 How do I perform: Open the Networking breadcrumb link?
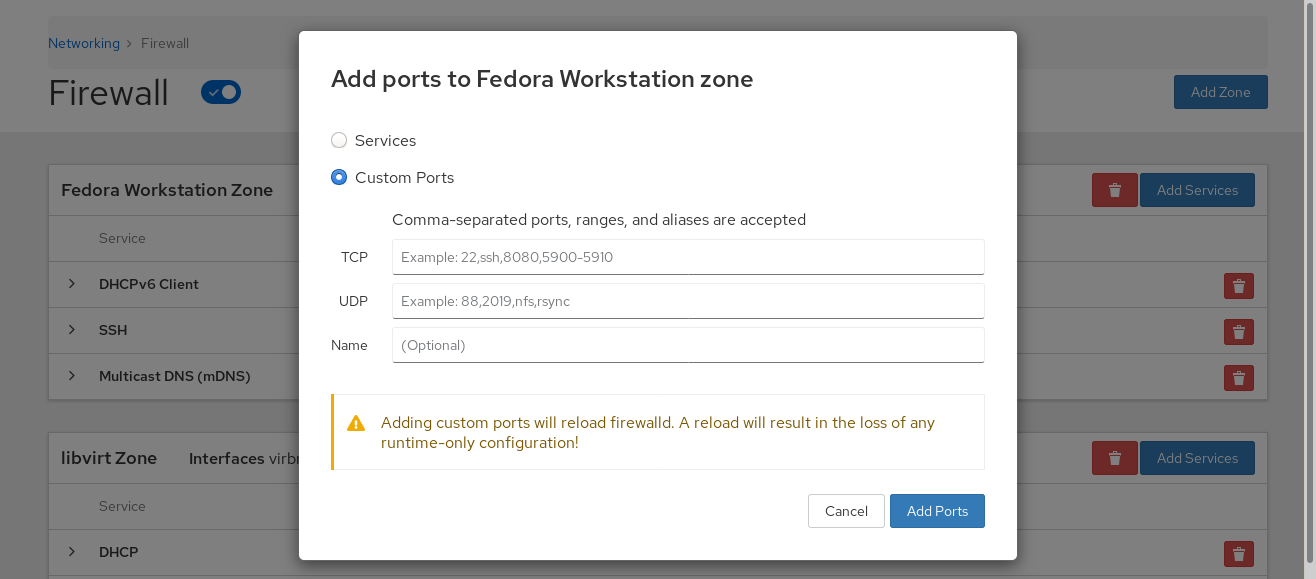coord(84,43)
